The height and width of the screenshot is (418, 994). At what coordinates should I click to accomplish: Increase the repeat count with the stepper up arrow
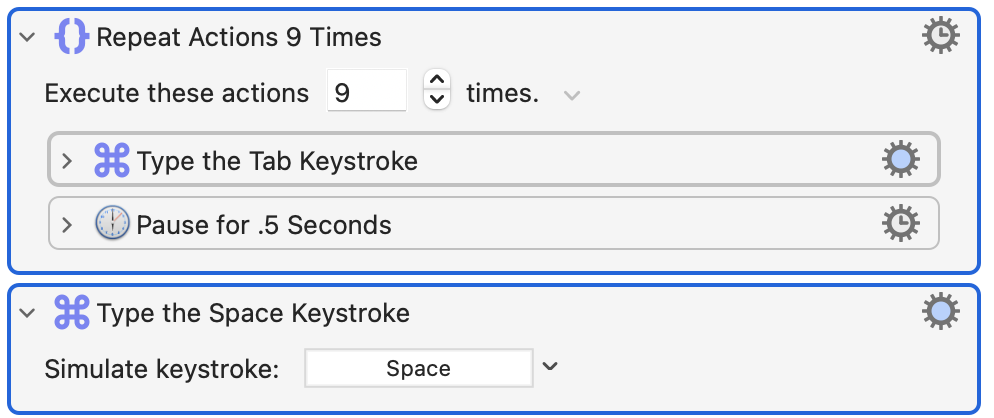coord(437,82)
